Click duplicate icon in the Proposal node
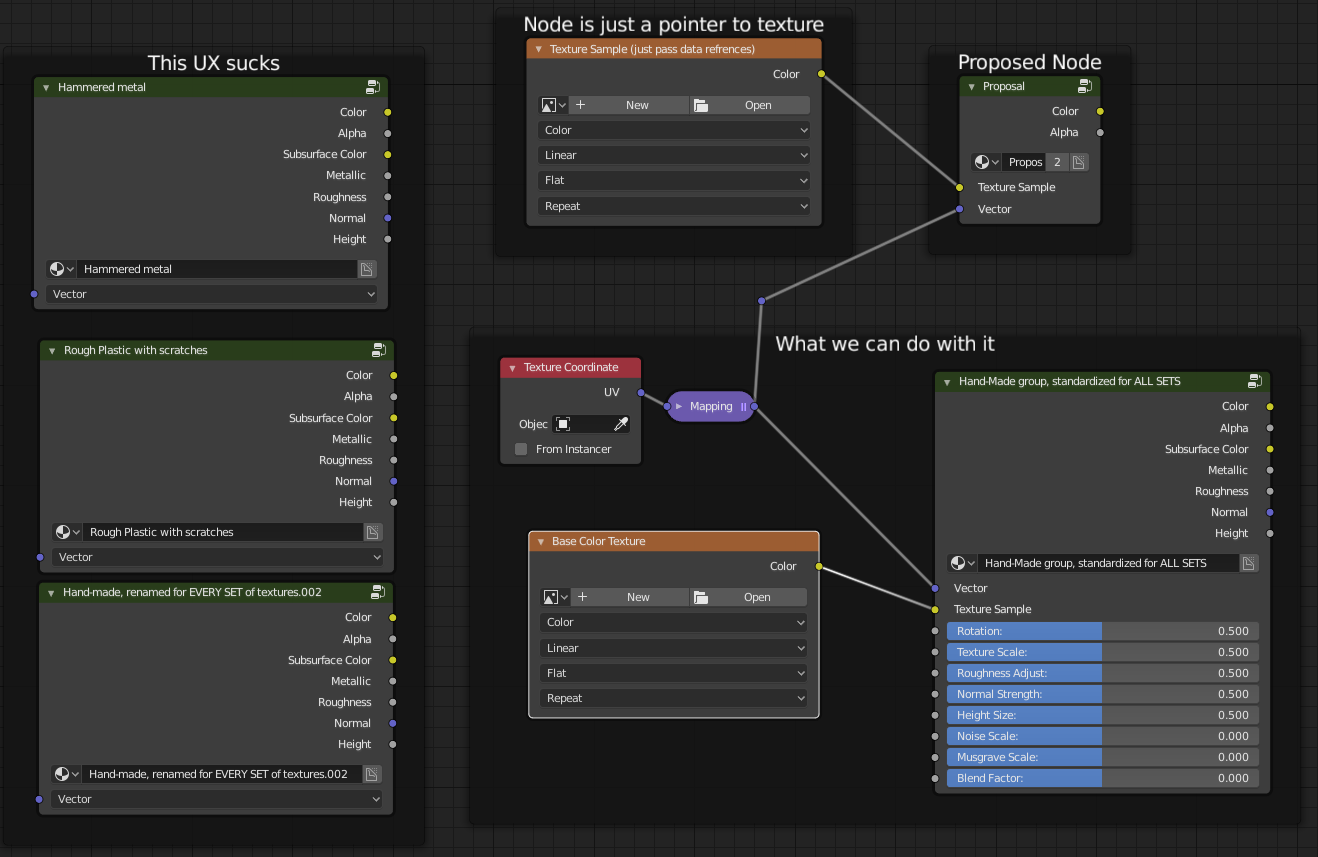 [x=1079, y=162]
